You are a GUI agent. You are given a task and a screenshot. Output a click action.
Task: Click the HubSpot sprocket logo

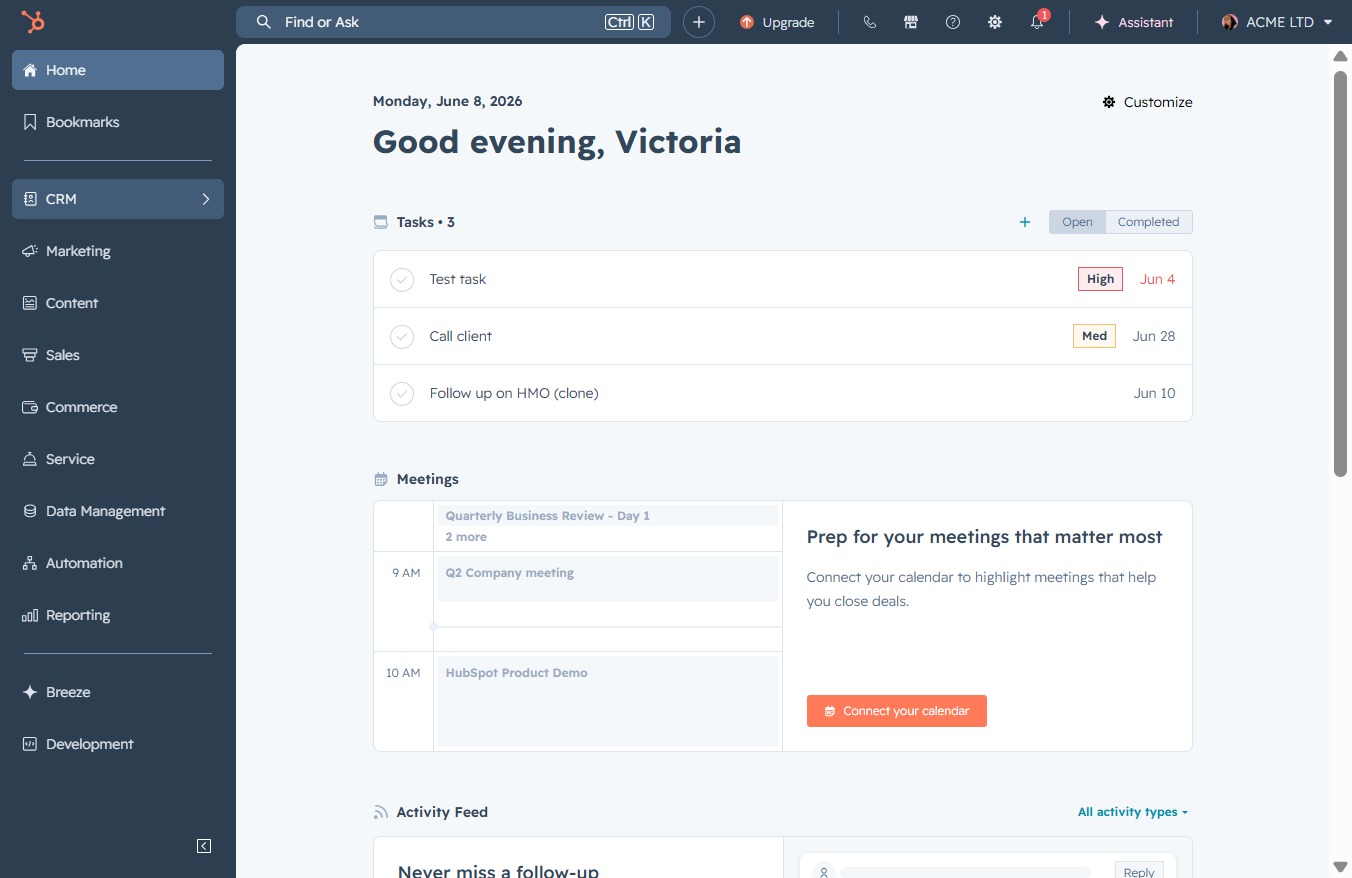33,22
